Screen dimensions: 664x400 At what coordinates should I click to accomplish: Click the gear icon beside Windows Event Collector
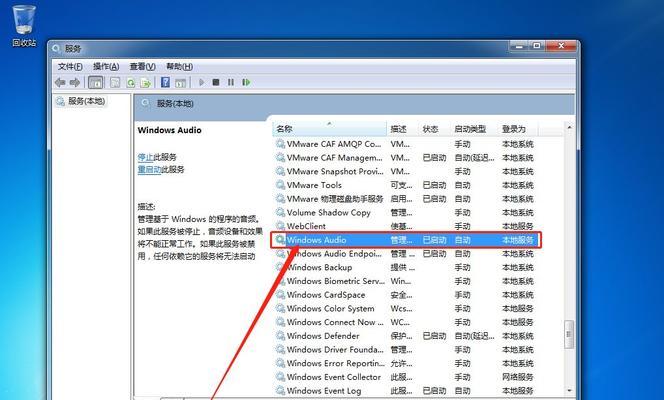point(280,377)
